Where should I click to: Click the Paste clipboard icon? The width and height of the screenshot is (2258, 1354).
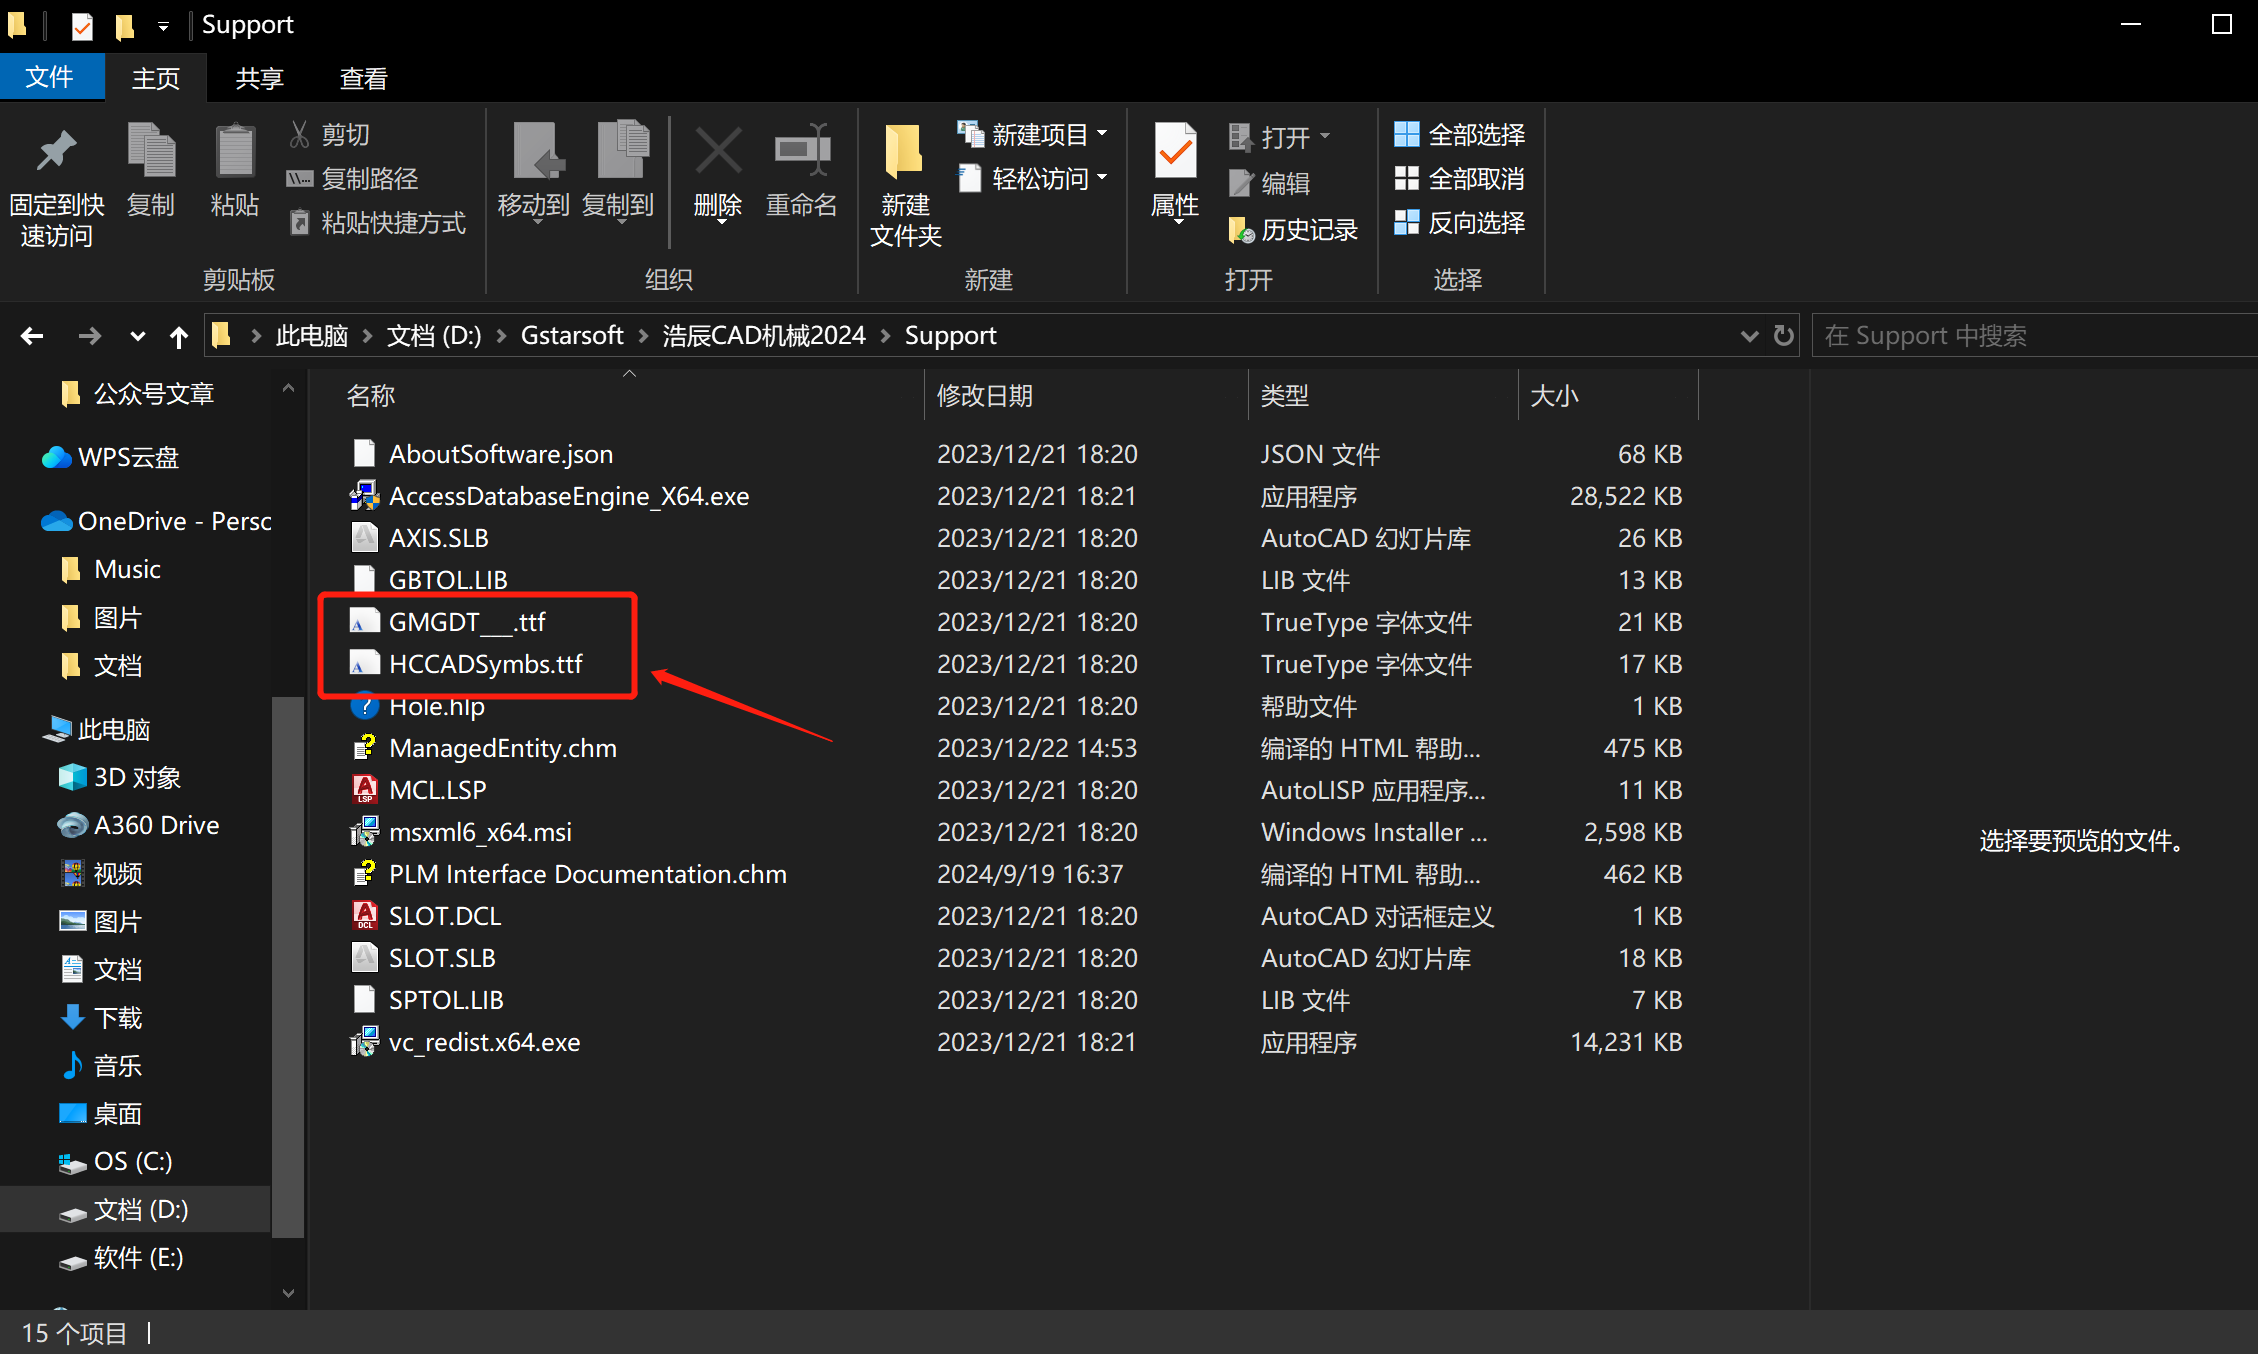(235, 152)
